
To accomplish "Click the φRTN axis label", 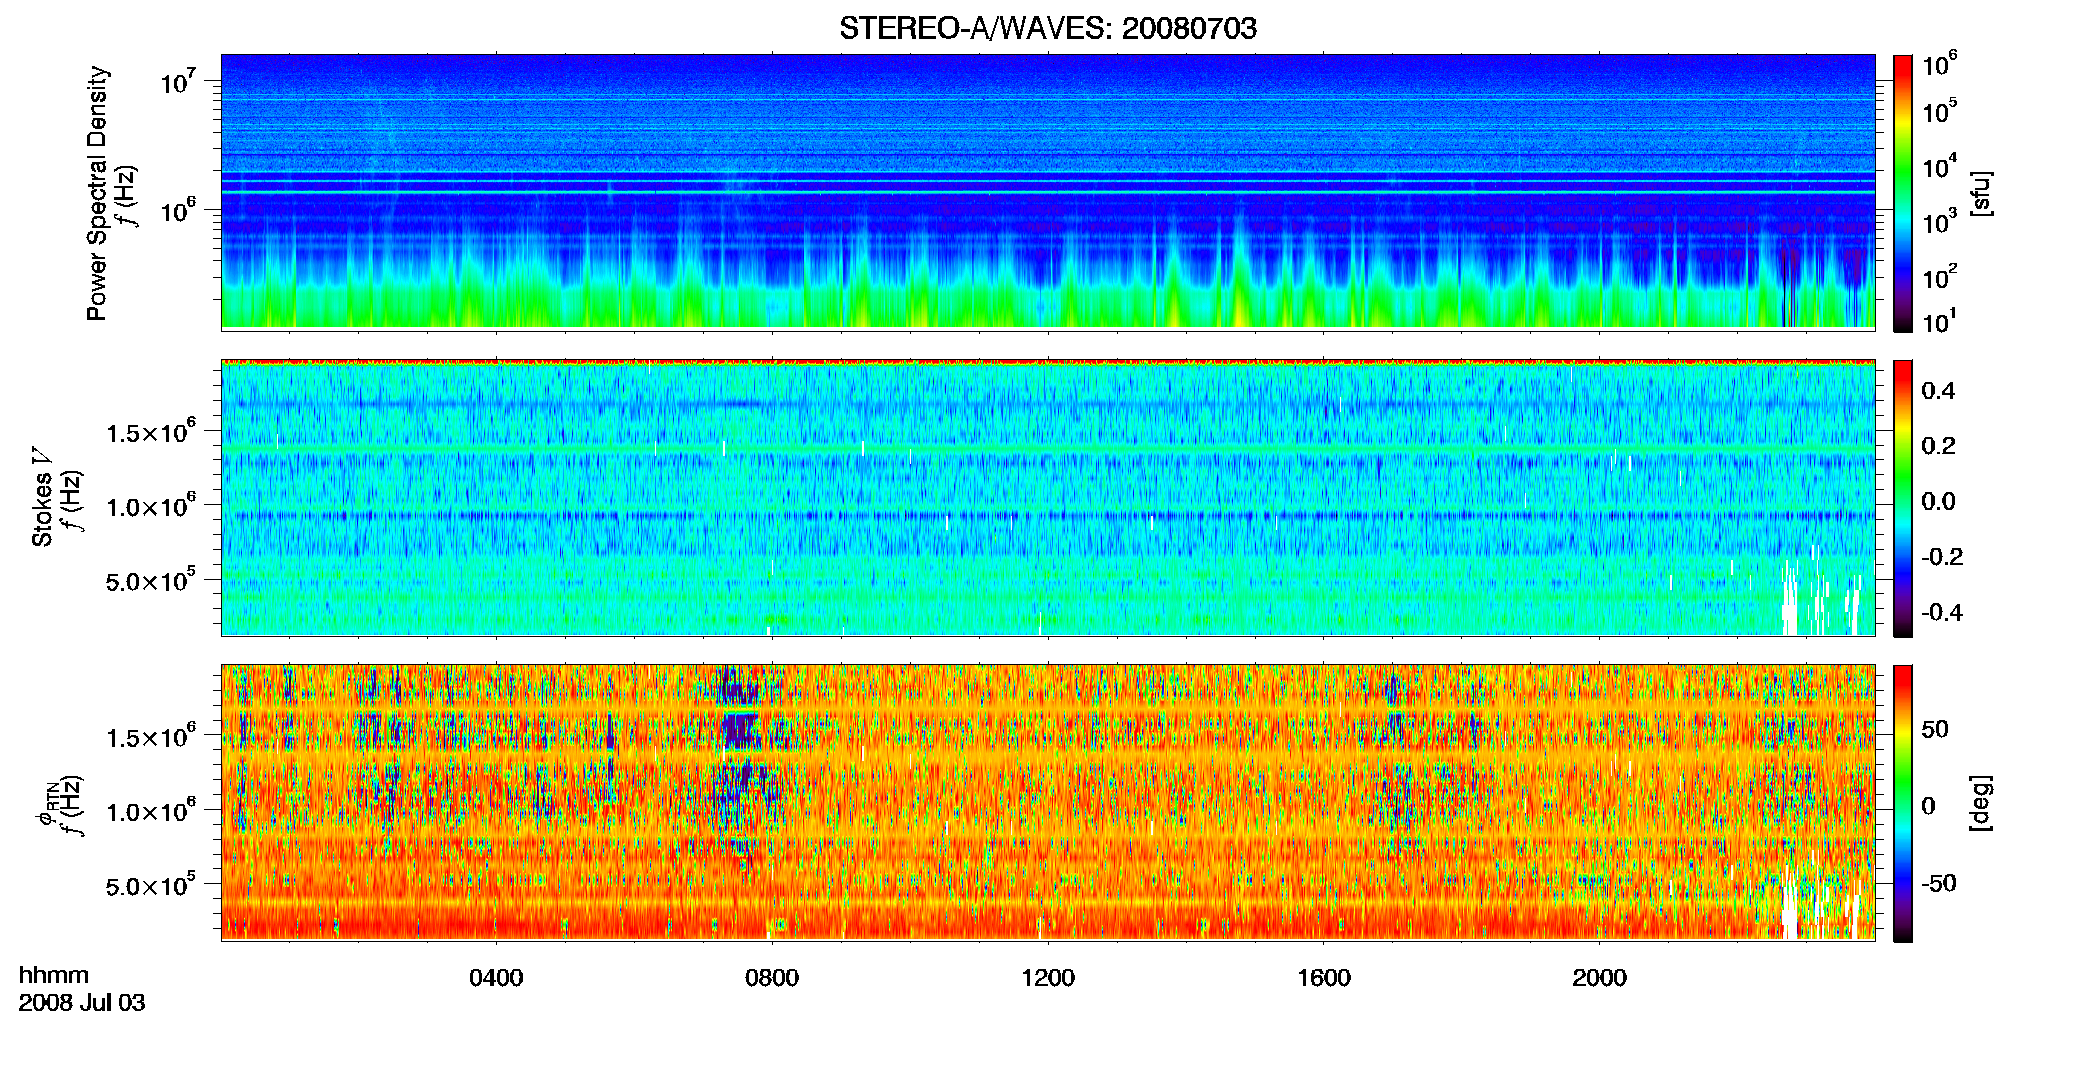I will [x=46, y=803].
